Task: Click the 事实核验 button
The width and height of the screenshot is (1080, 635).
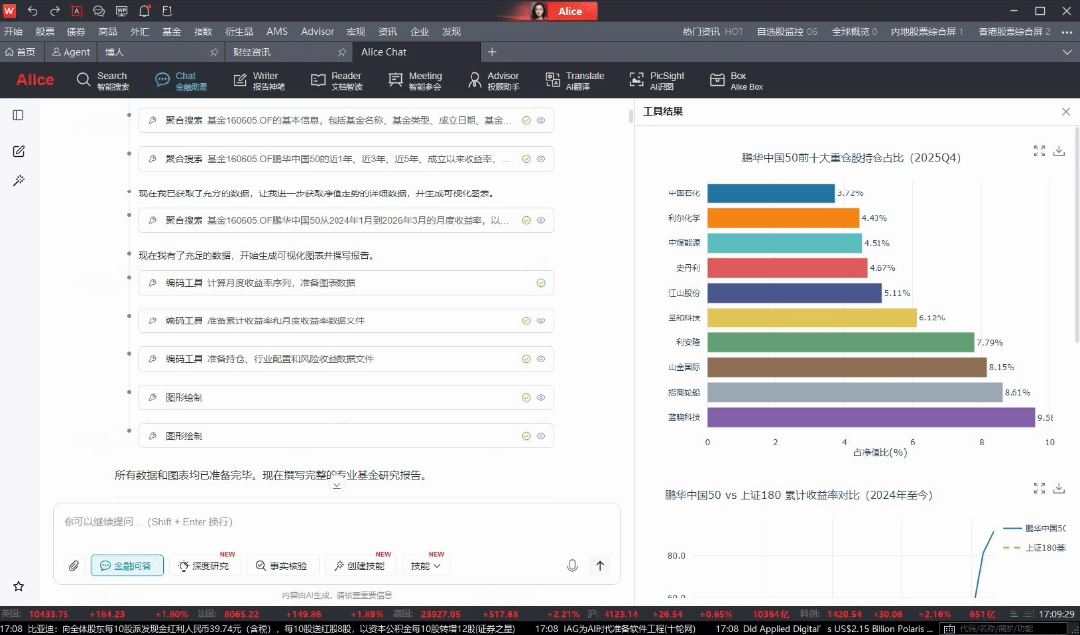Action: (x=283, y=566)
